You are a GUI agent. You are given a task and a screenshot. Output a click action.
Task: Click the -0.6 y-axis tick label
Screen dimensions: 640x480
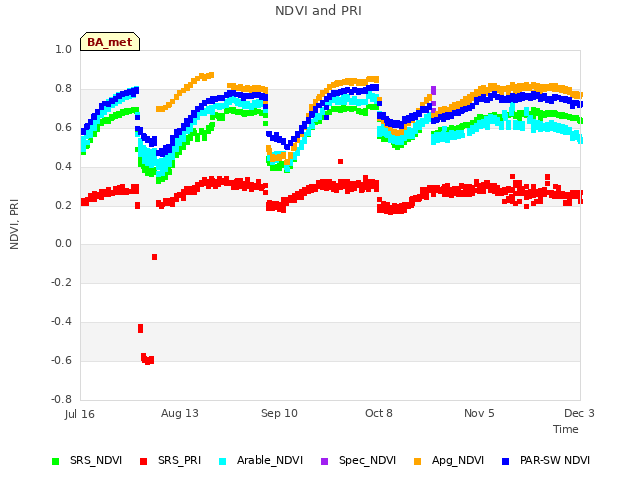pos(61,360)
